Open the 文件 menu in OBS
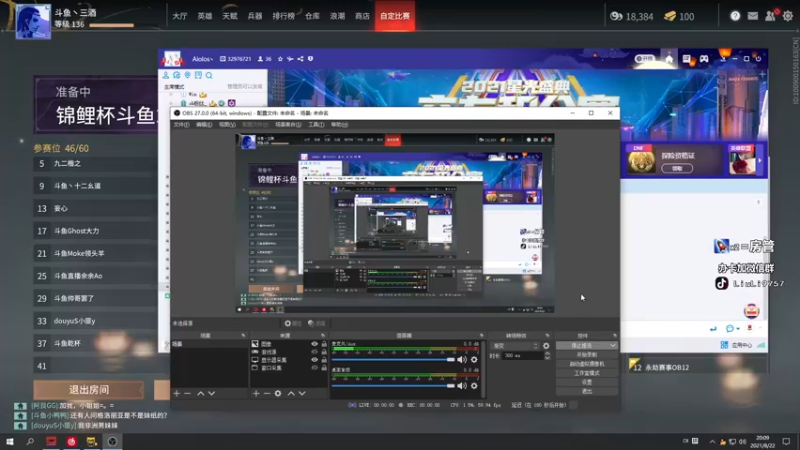 [x=181, y=124]
